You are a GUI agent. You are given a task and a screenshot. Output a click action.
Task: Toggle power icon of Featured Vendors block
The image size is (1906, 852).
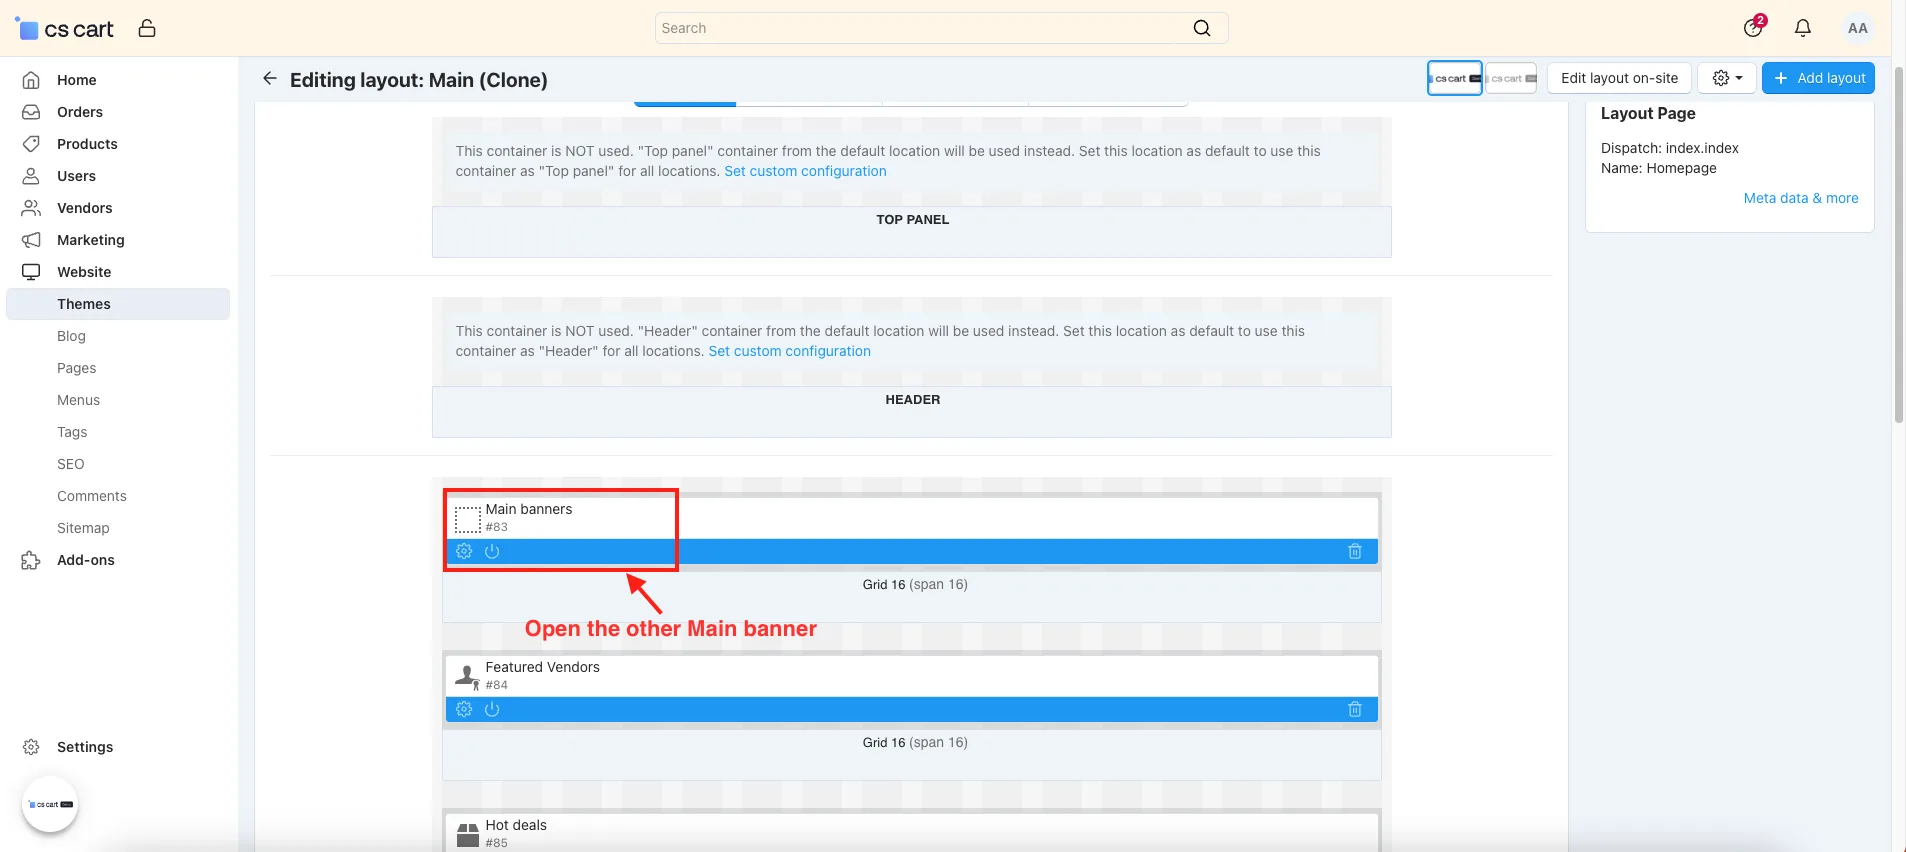(x=492, y=709)
